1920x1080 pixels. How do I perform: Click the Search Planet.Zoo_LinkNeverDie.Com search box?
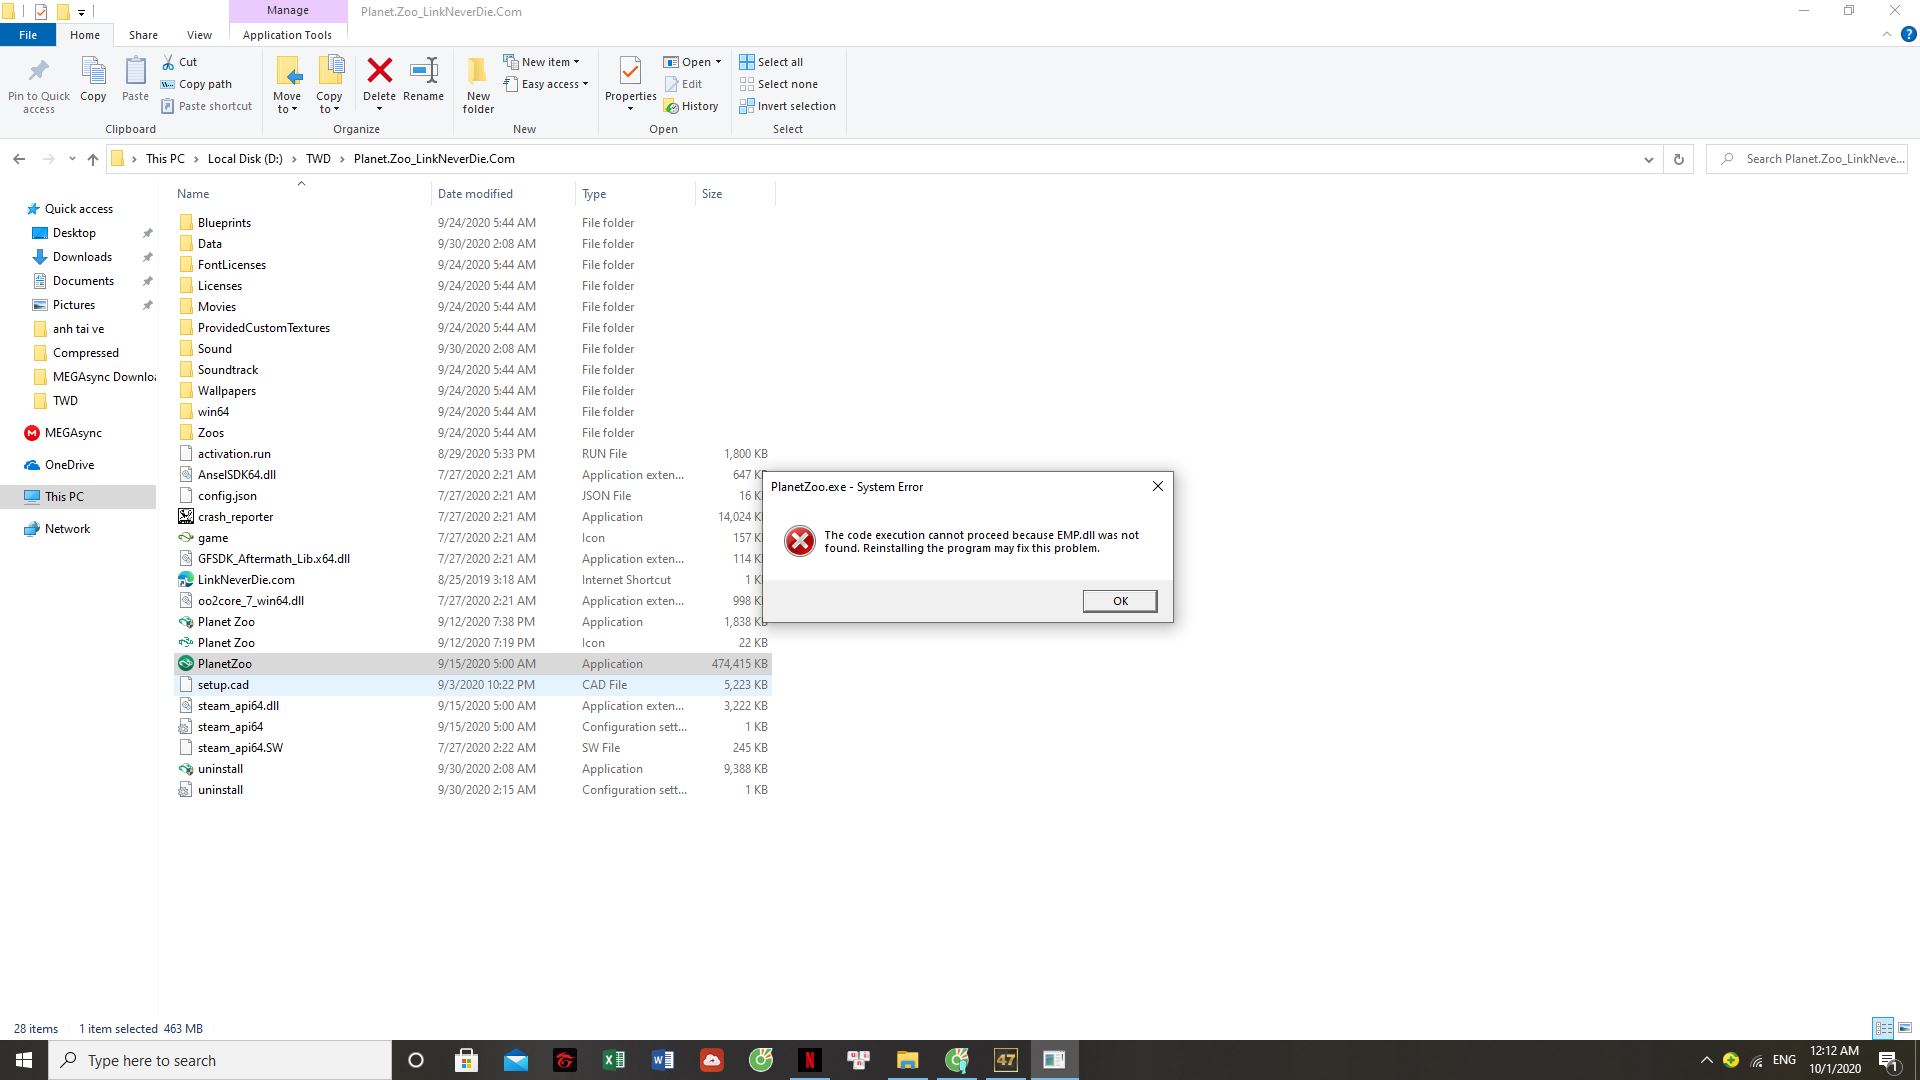coord(1812,159)
